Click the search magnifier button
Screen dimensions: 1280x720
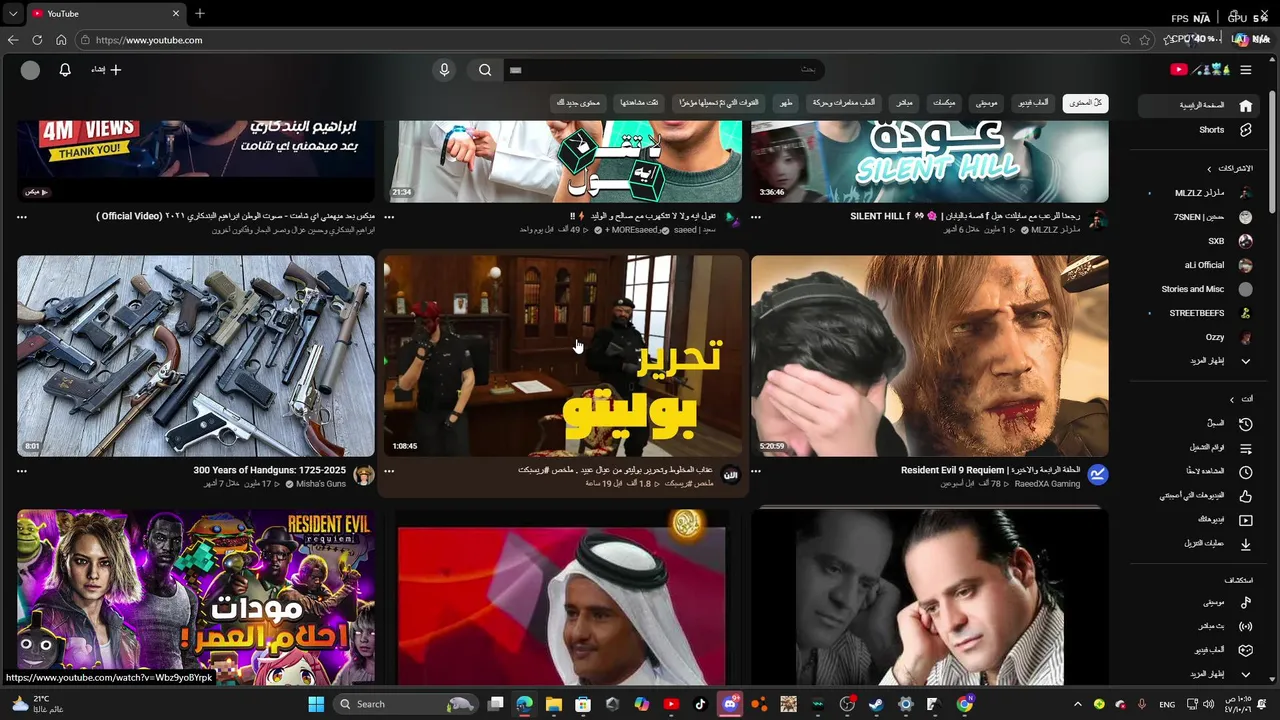coord(485,70)
